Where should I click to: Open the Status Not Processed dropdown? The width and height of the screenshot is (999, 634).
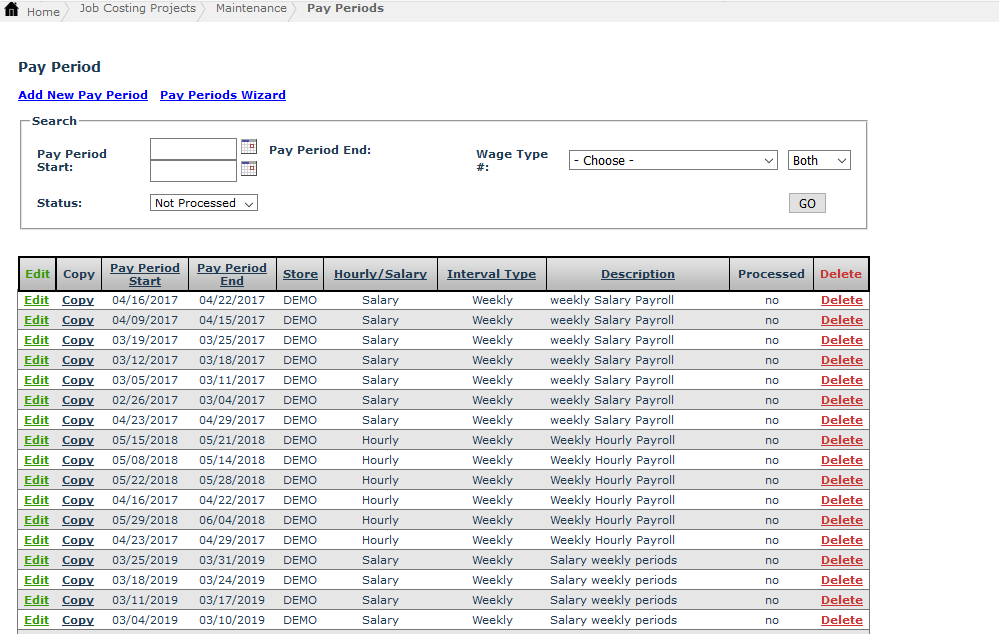204,203
